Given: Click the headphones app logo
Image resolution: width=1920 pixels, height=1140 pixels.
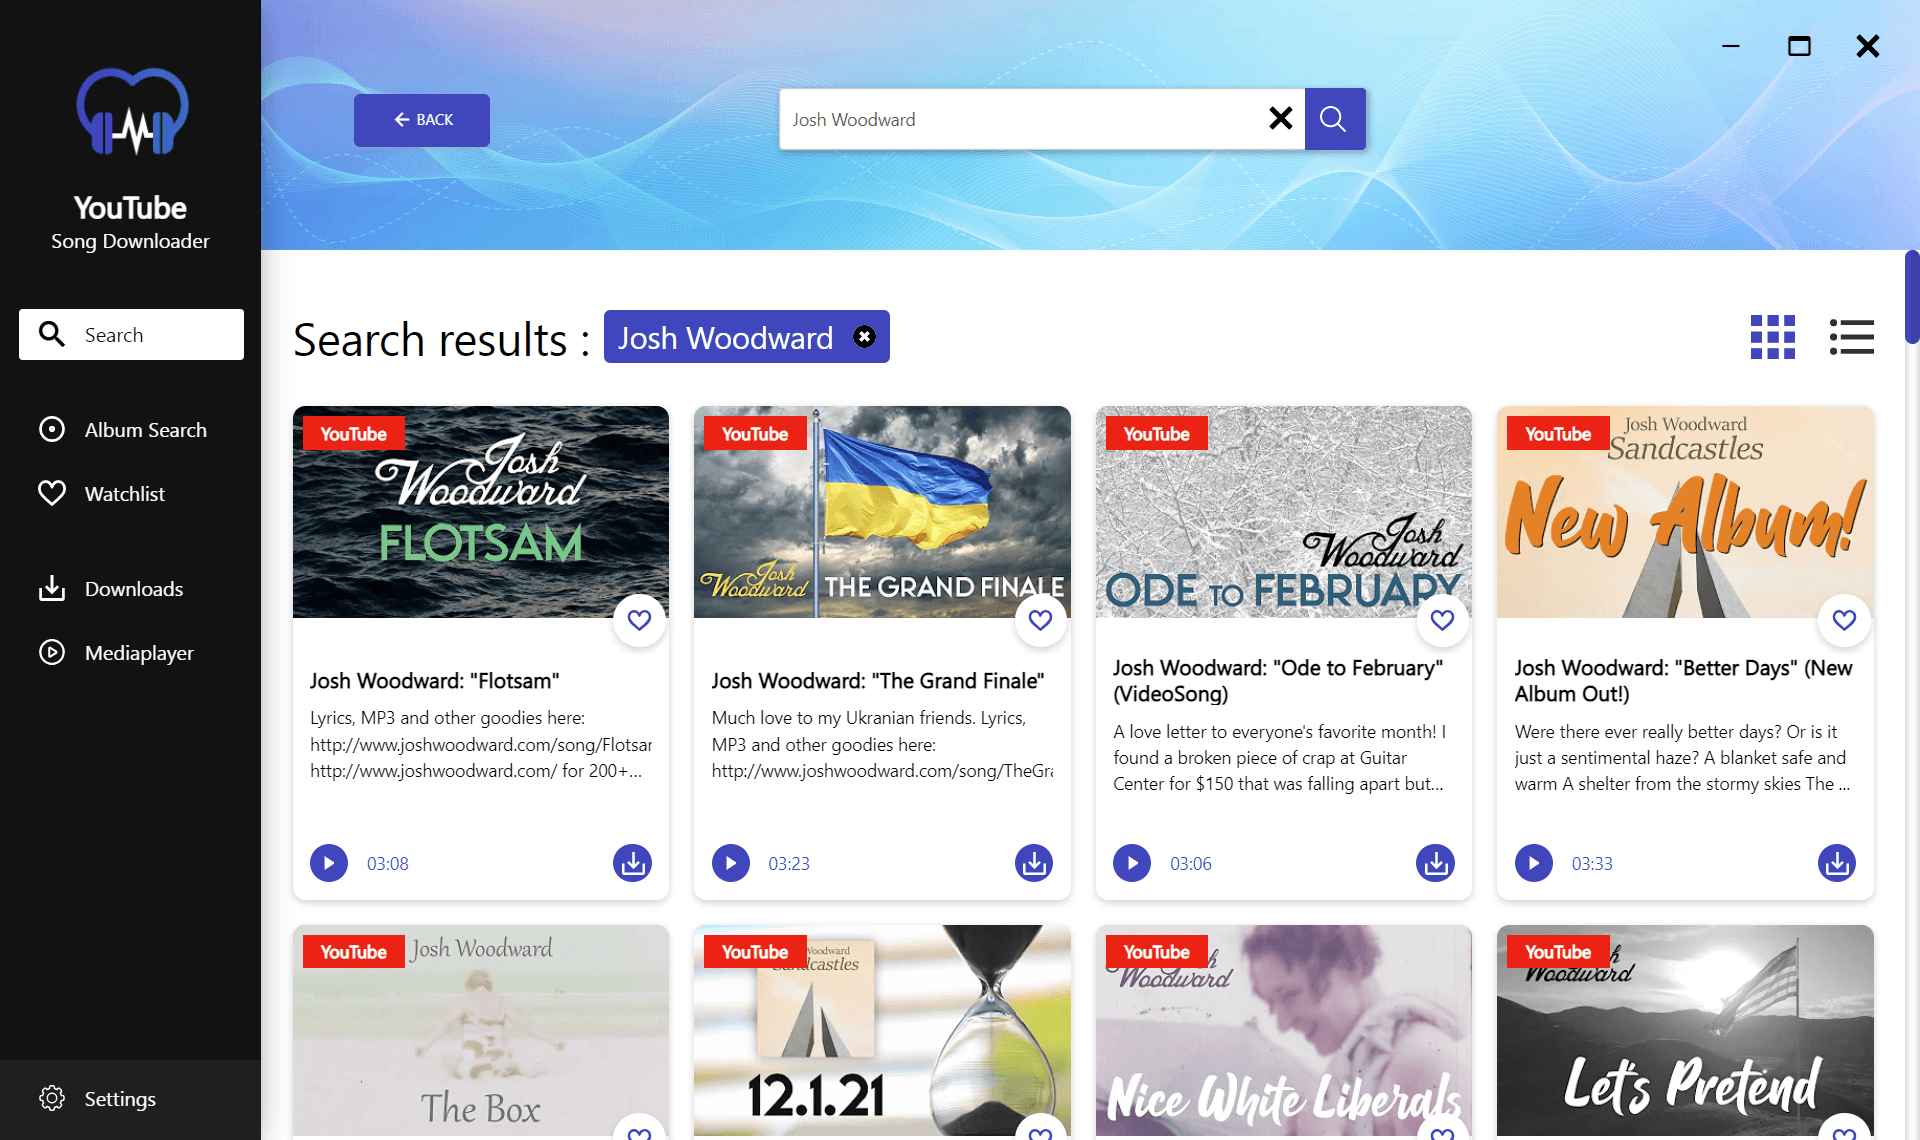Looking at the screenshot, I should [132, 112].
